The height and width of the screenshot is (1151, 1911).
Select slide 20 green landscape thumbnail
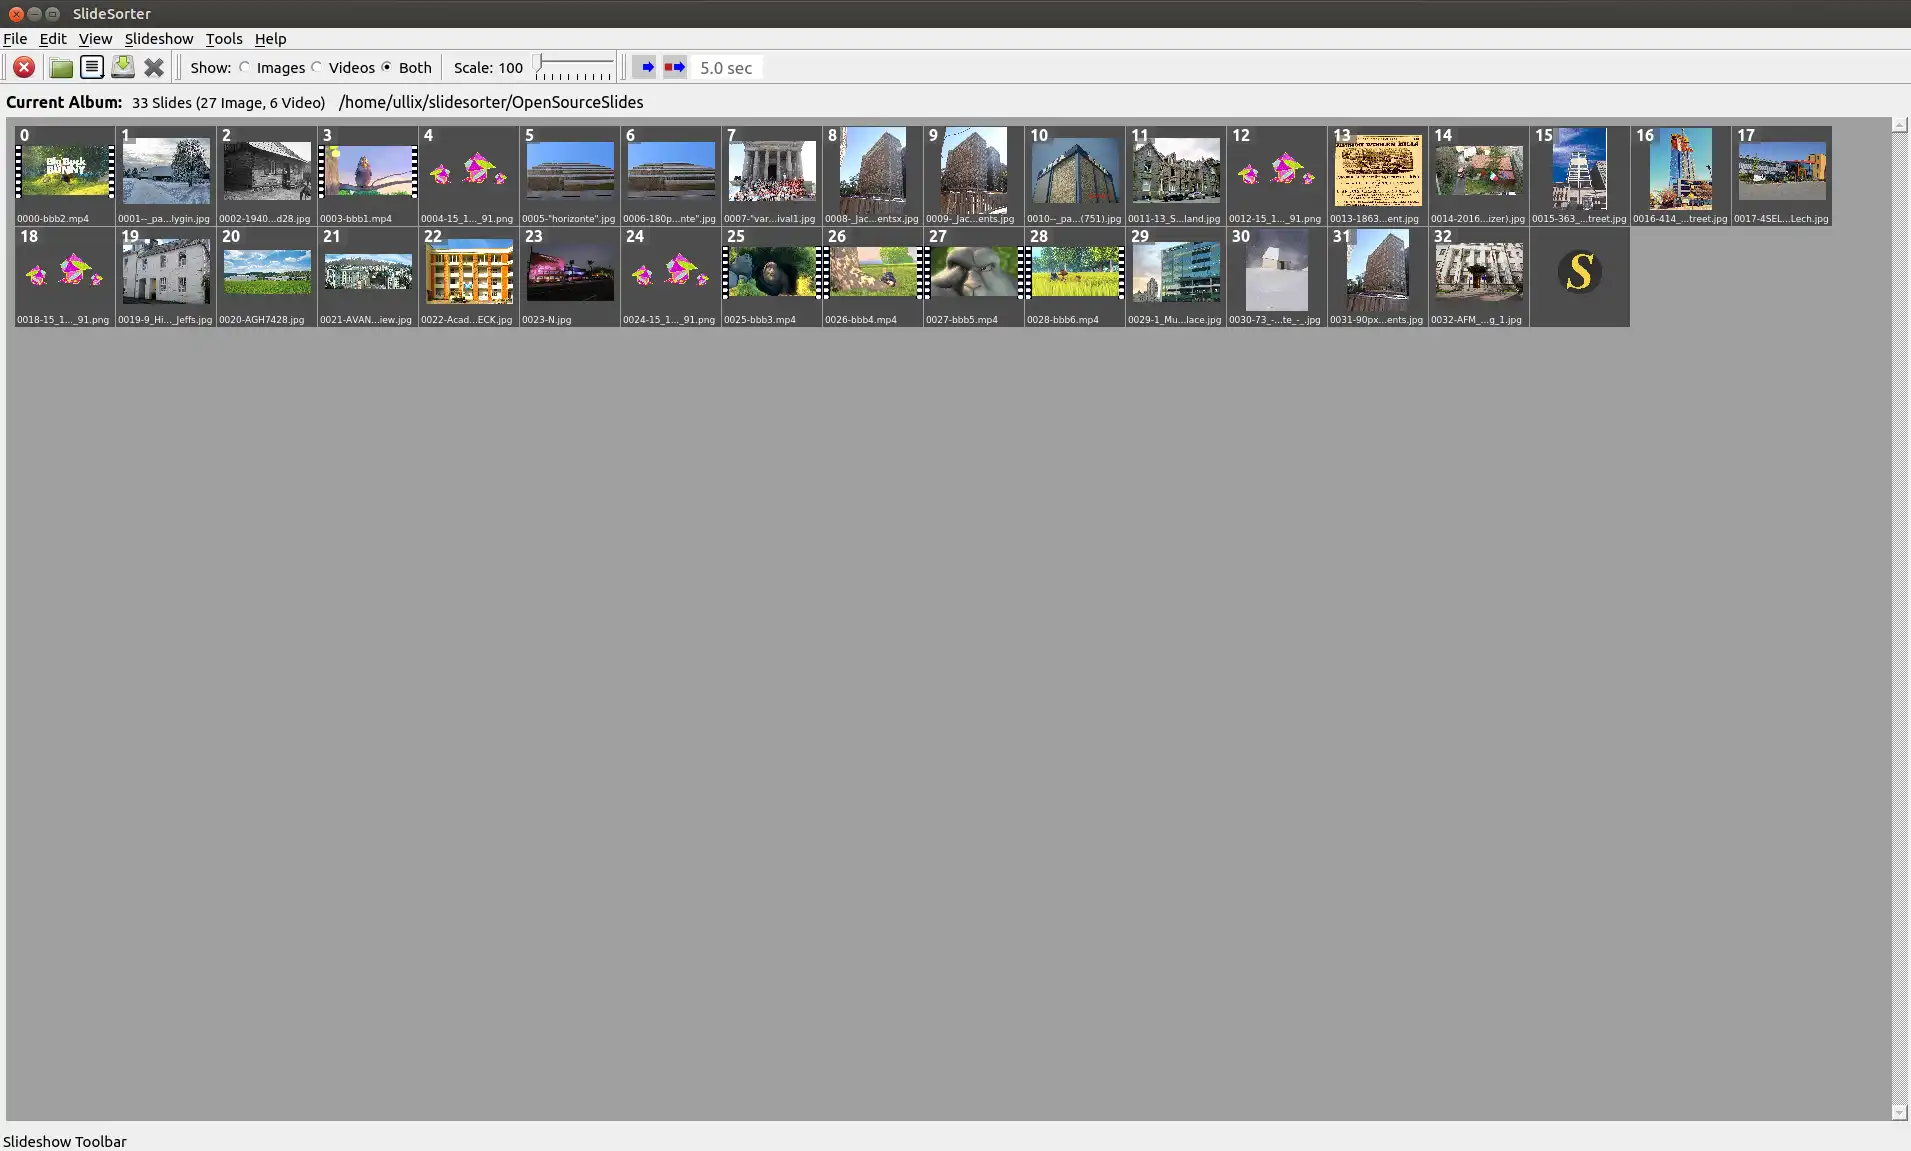pos(267,276)
